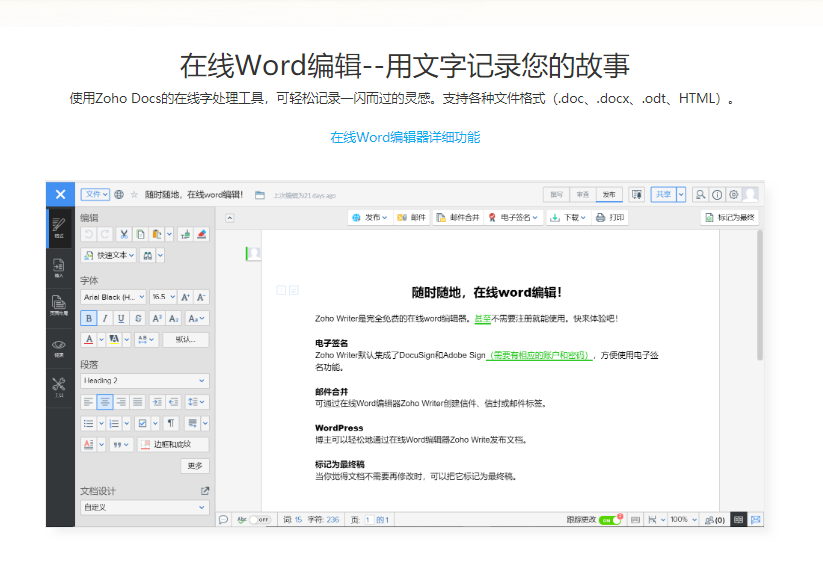Expand the 100% zoom dropdown
Screen dimensions: 823x562
point(683,519)
